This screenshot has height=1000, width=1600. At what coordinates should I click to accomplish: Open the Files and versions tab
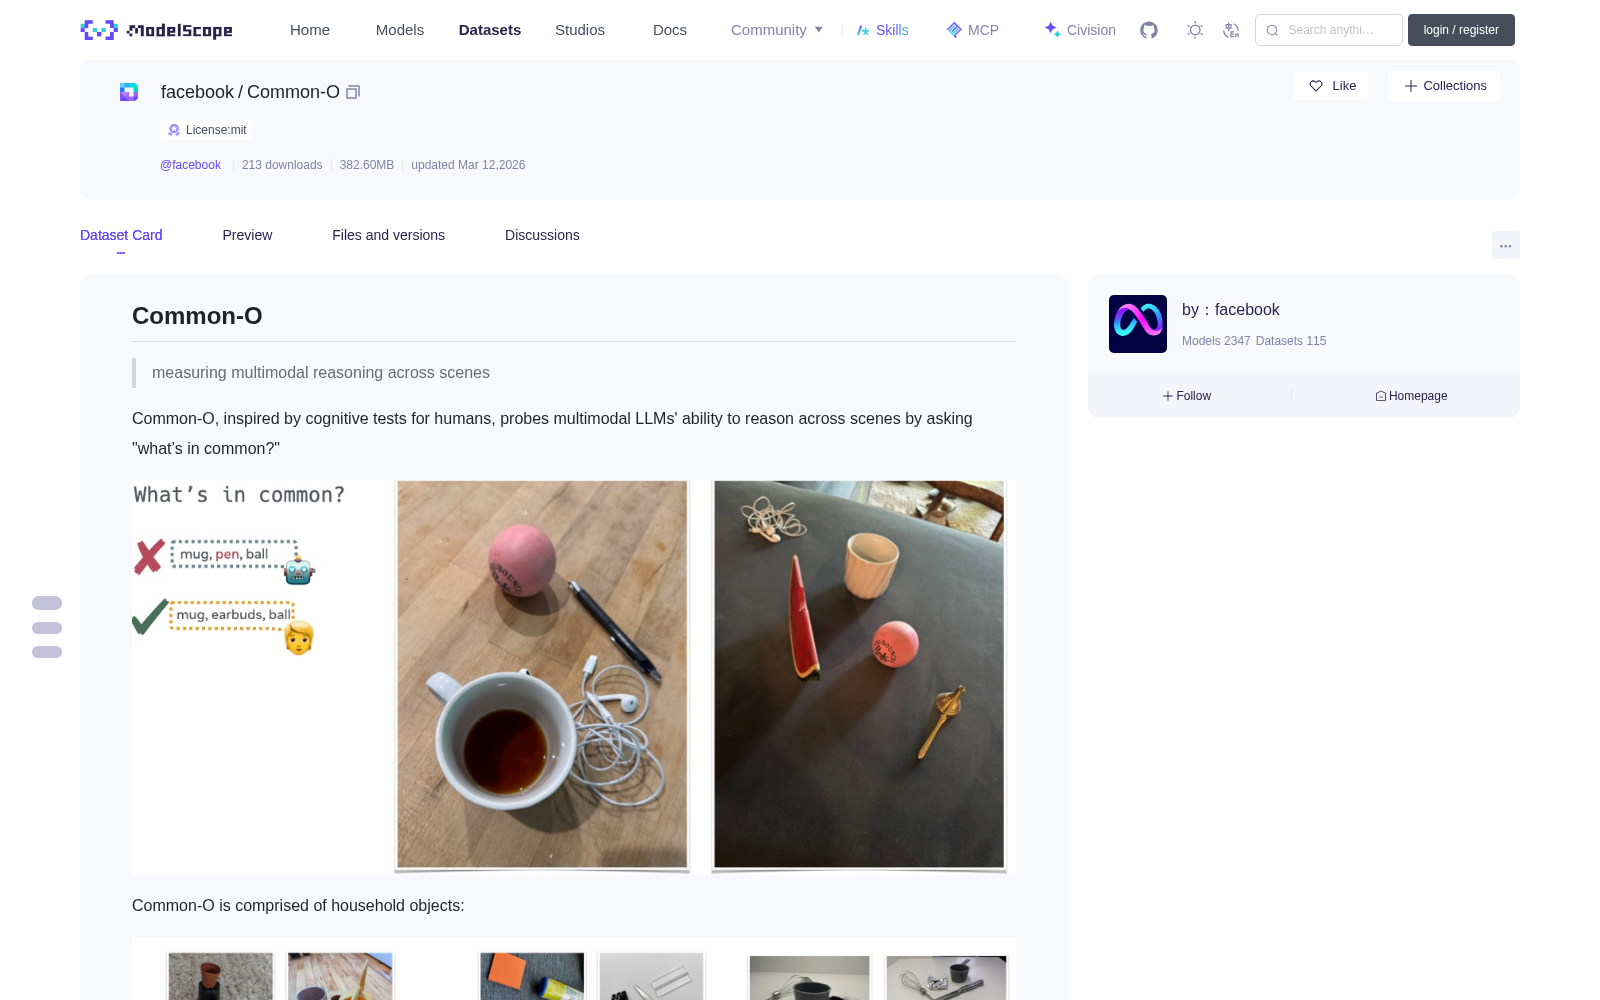pyautogui.click(x=388, y=235)
